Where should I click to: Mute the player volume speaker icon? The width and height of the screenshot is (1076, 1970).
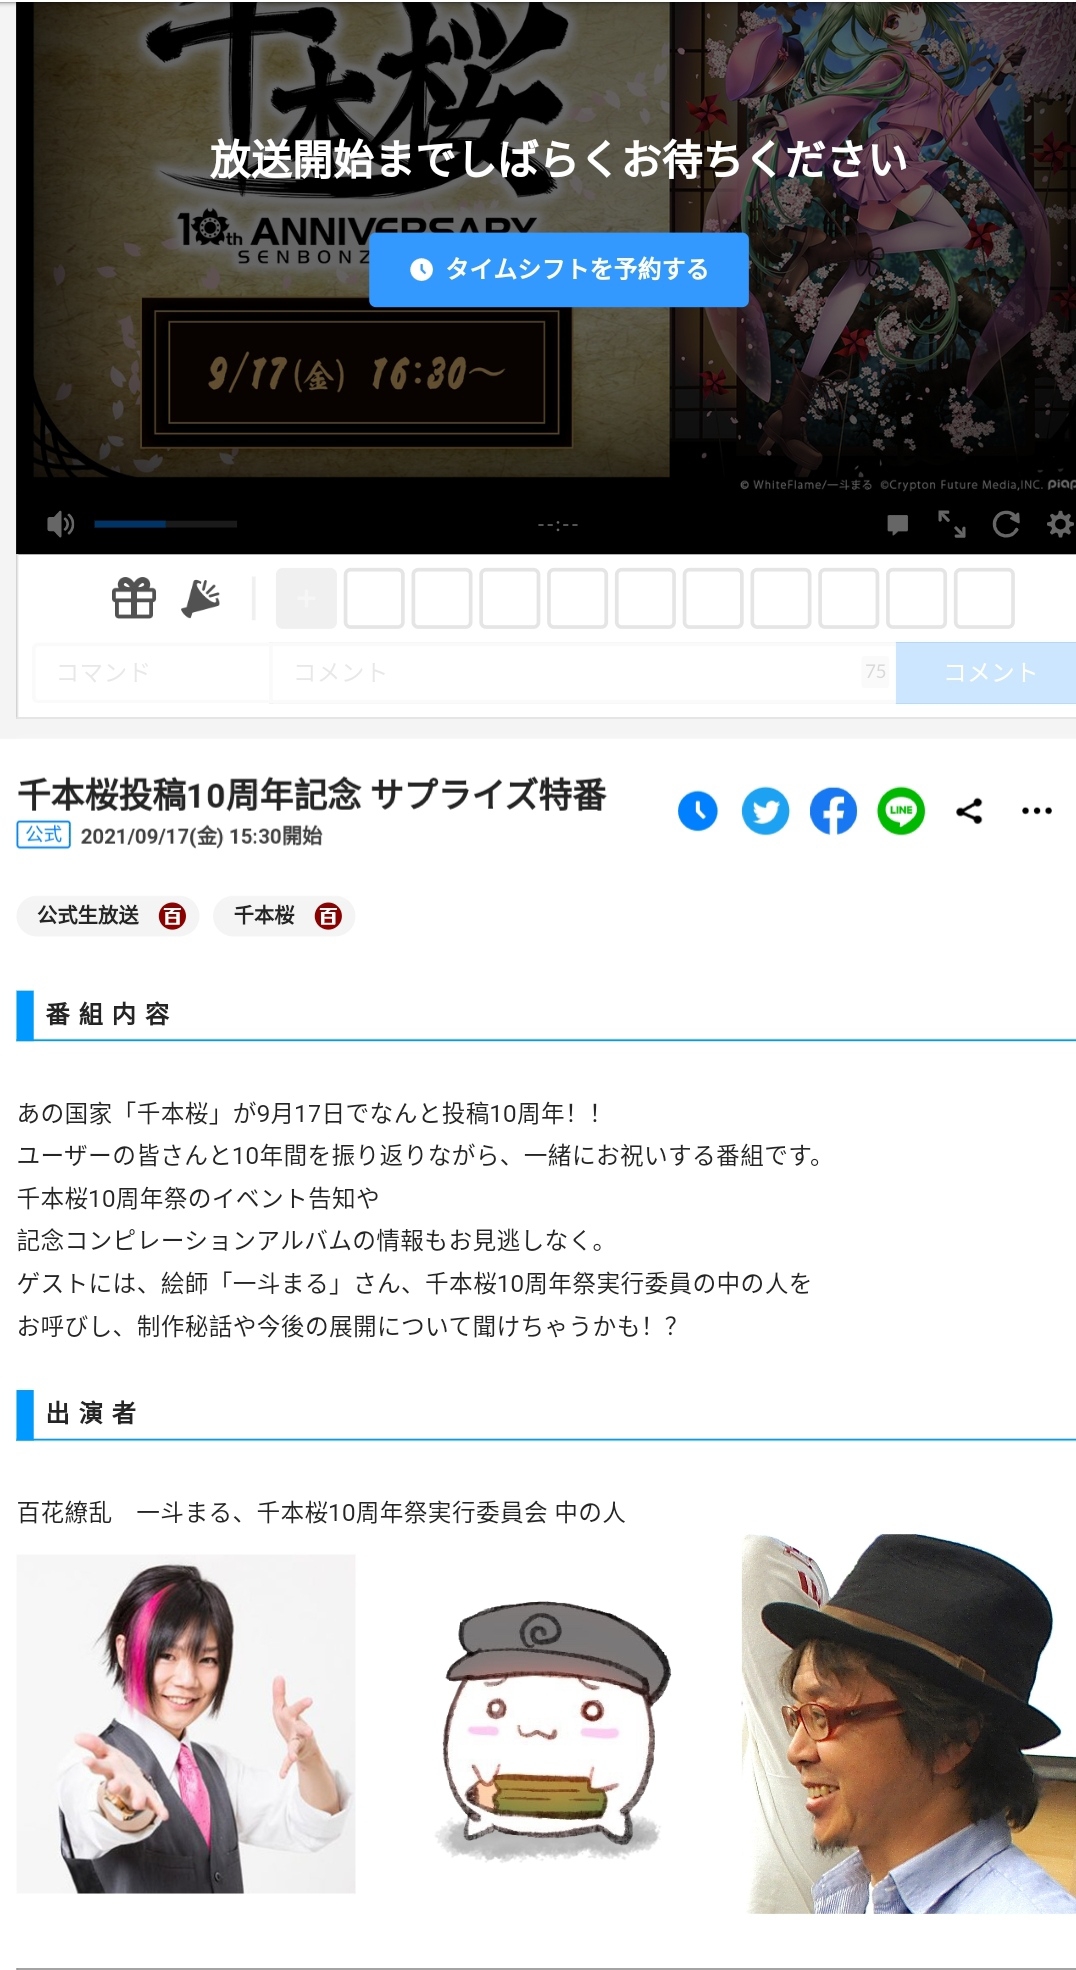60,524
